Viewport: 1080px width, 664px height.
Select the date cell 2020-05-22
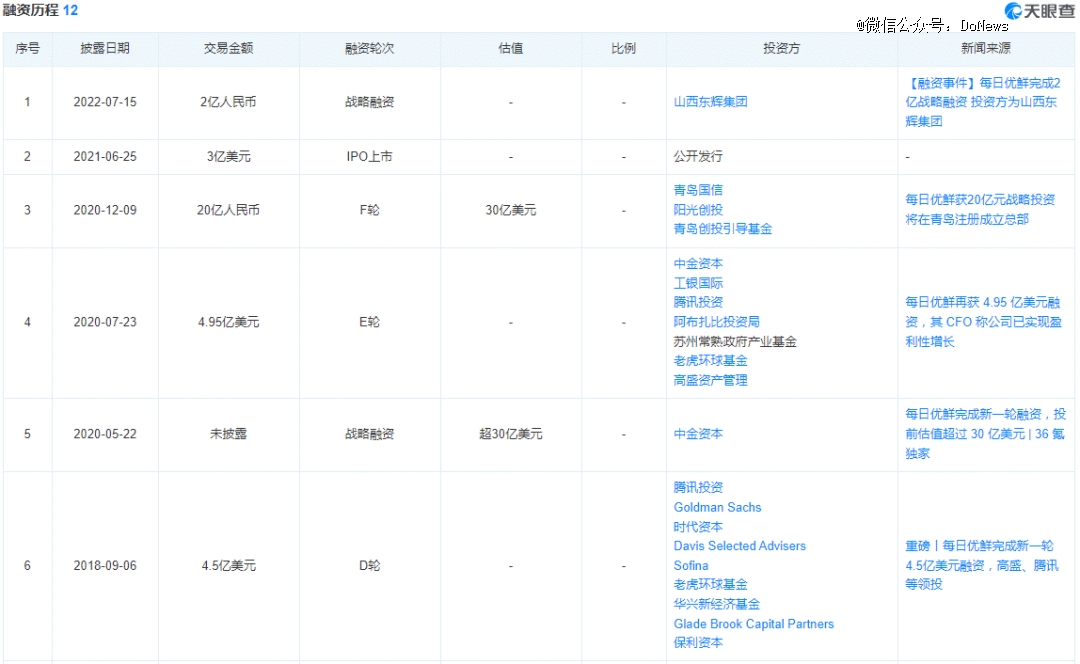click(x=105, y=434)
